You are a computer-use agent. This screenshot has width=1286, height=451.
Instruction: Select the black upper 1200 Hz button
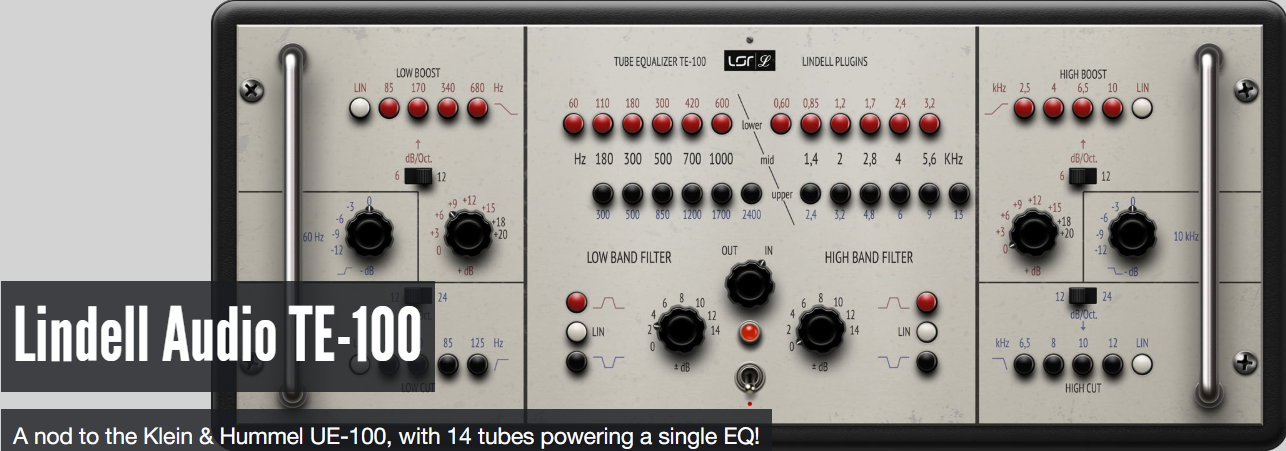pyautogui.click(x=692, y=194)
